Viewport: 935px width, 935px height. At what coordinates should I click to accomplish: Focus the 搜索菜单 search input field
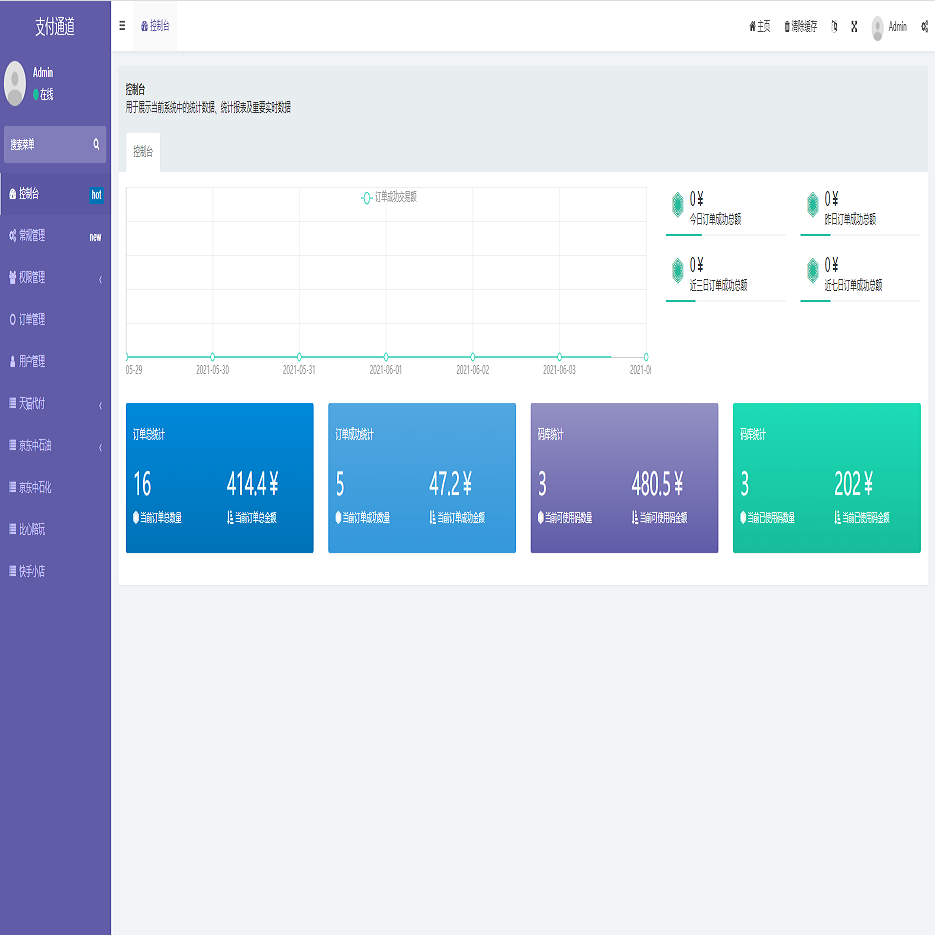click(x=47, y=145)
